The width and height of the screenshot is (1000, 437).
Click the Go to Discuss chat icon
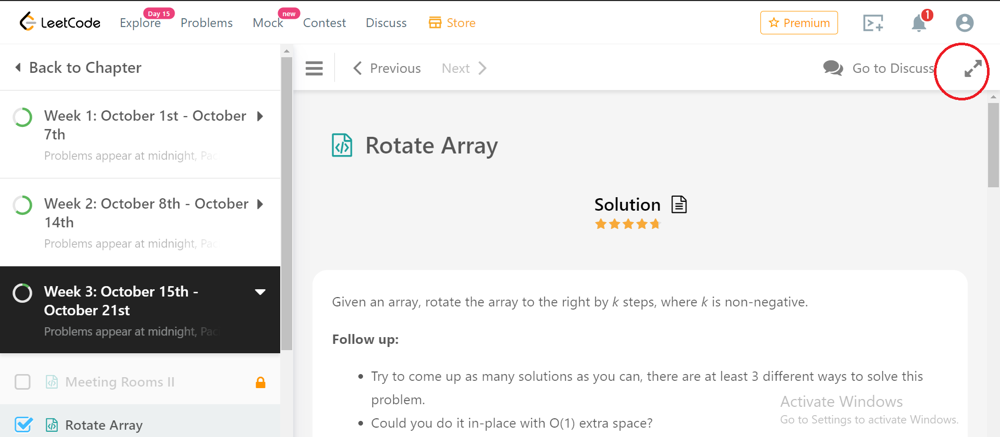833,68
